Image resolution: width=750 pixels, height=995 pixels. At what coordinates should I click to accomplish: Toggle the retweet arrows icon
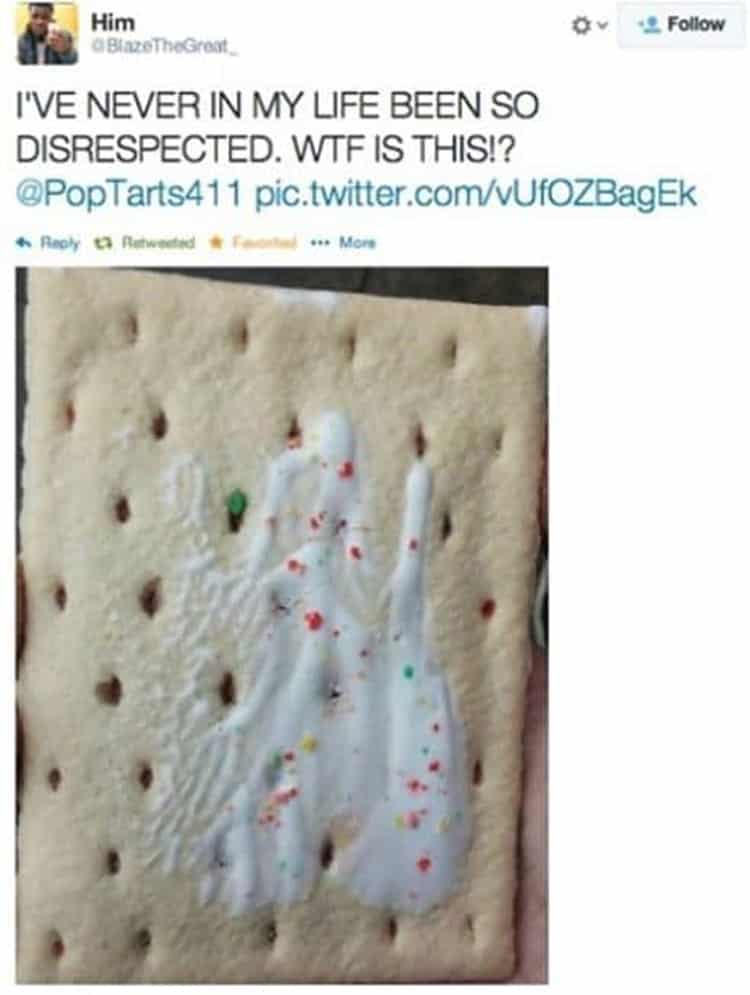[x=102, y=242]
